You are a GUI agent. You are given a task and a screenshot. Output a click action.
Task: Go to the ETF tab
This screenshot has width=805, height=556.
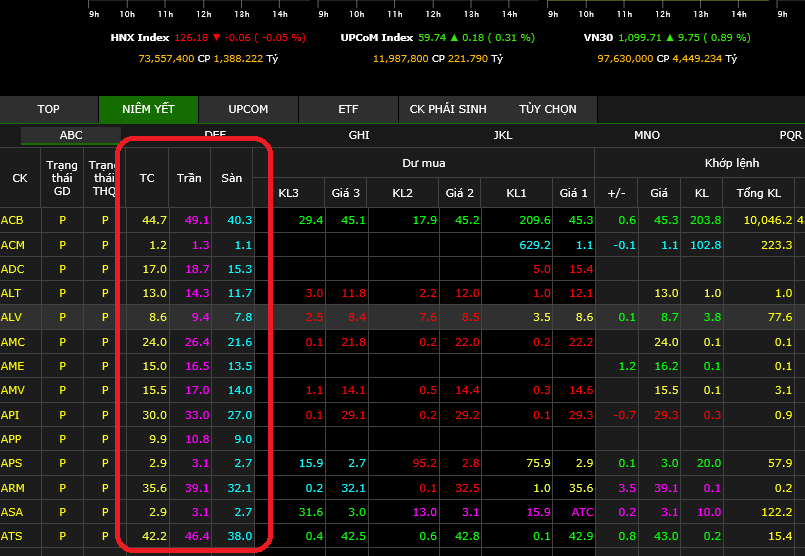pos(348,109)
